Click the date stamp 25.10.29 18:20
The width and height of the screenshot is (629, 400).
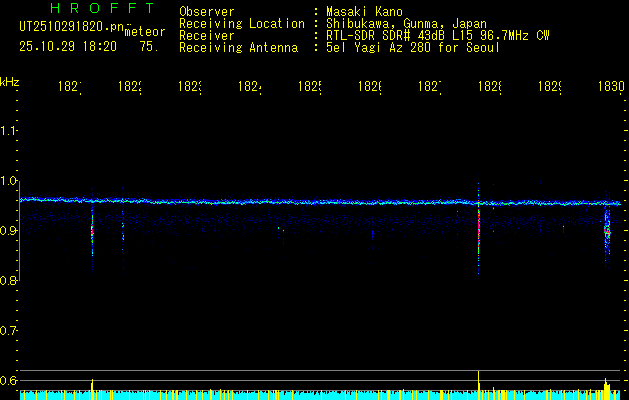pos(68,47)
